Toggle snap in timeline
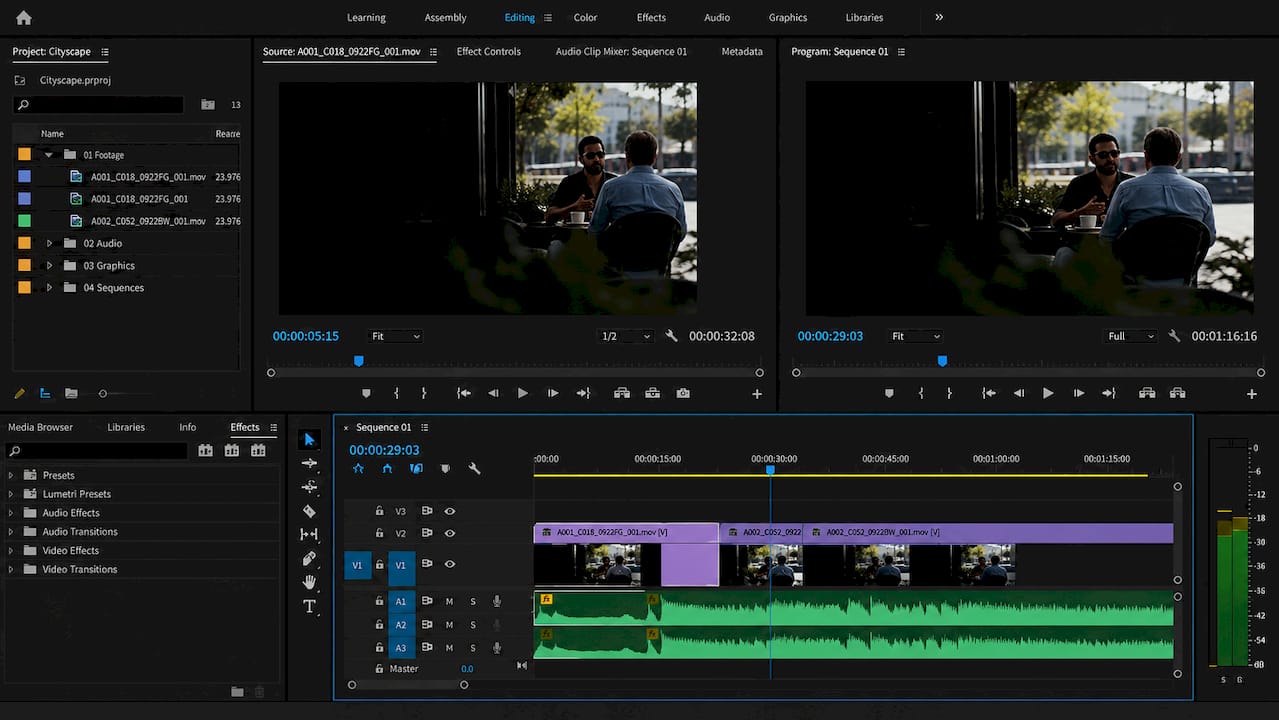This screenshot has height=720, width=1279. pyautogui.click(x=387, y=468)
